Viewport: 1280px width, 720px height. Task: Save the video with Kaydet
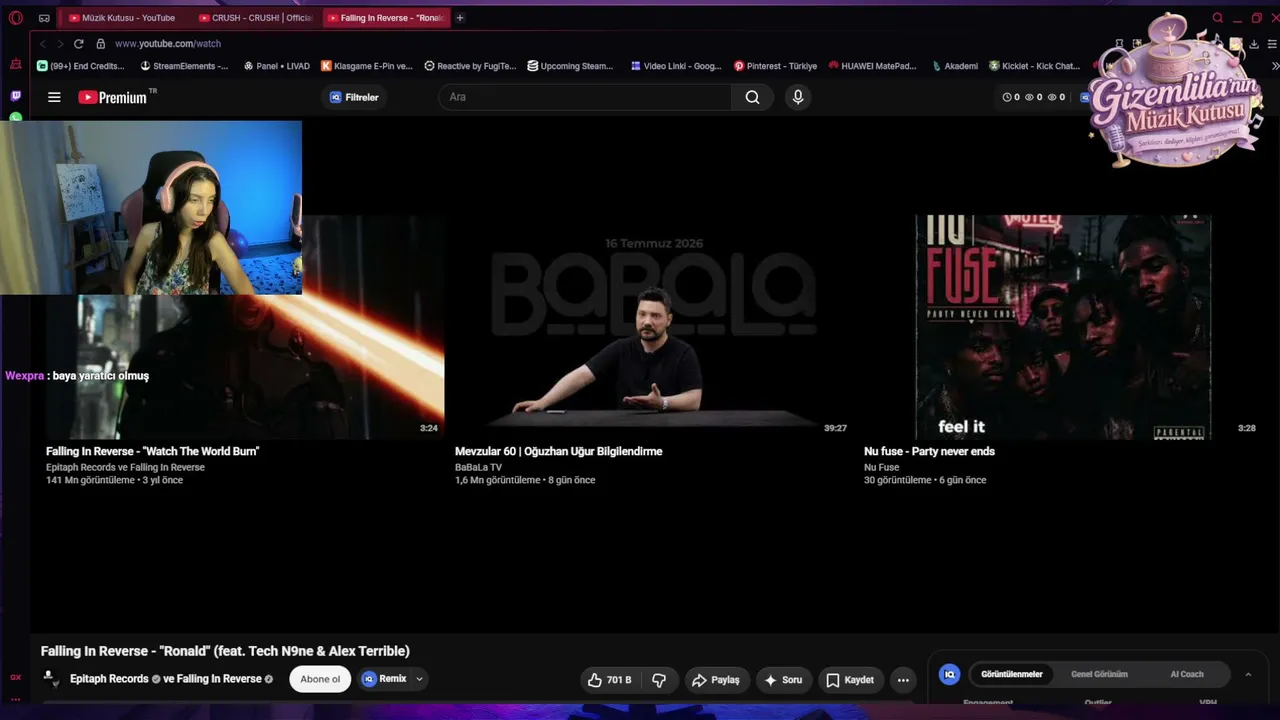tap(850, 680)
